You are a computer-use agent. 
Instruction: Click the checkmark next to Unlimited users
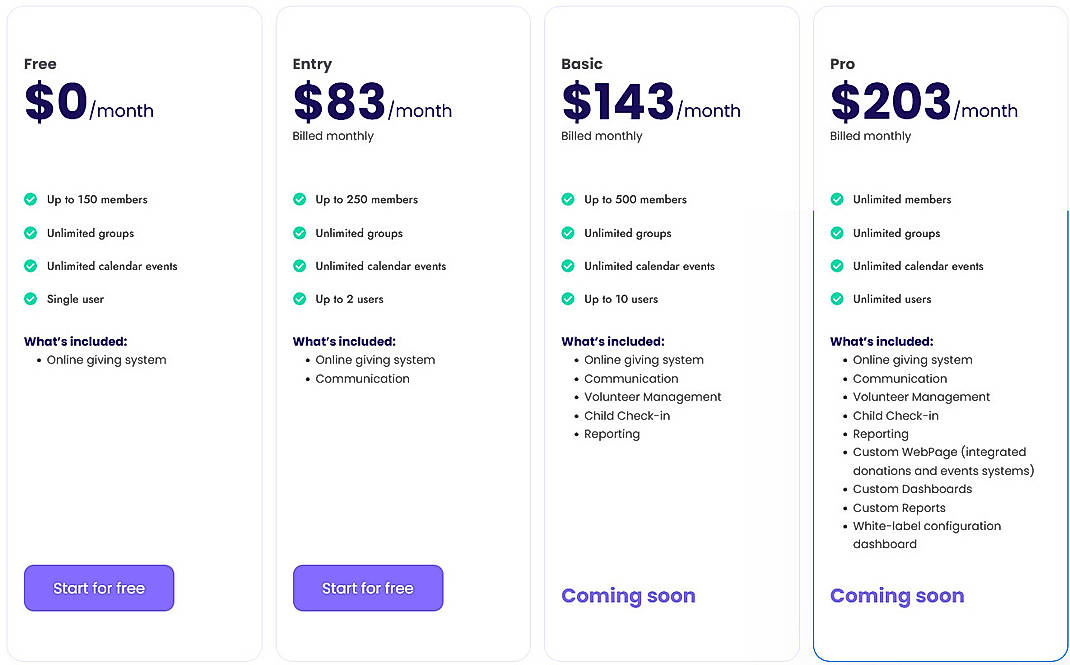pos(837,299)
